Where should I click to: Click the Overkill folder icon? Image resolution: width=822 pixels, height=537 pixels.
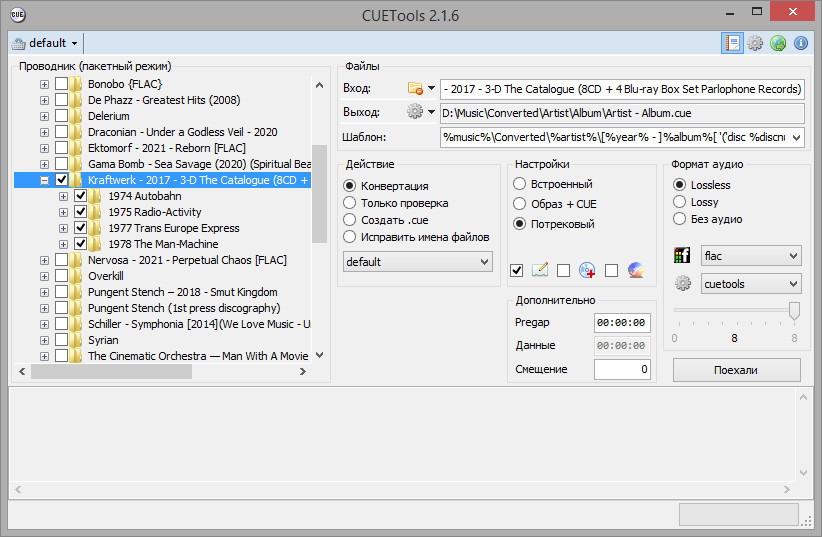pos(76,276)
